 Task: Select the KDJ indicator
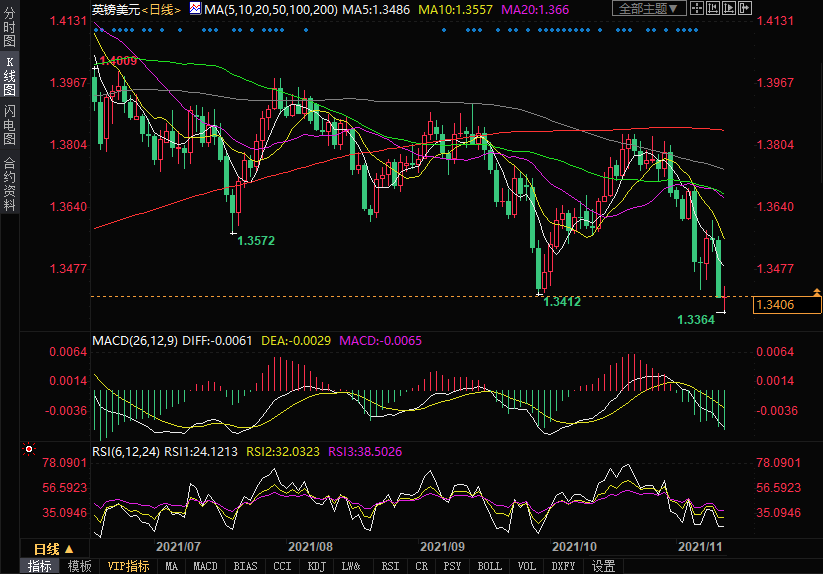tap(316, 566)
